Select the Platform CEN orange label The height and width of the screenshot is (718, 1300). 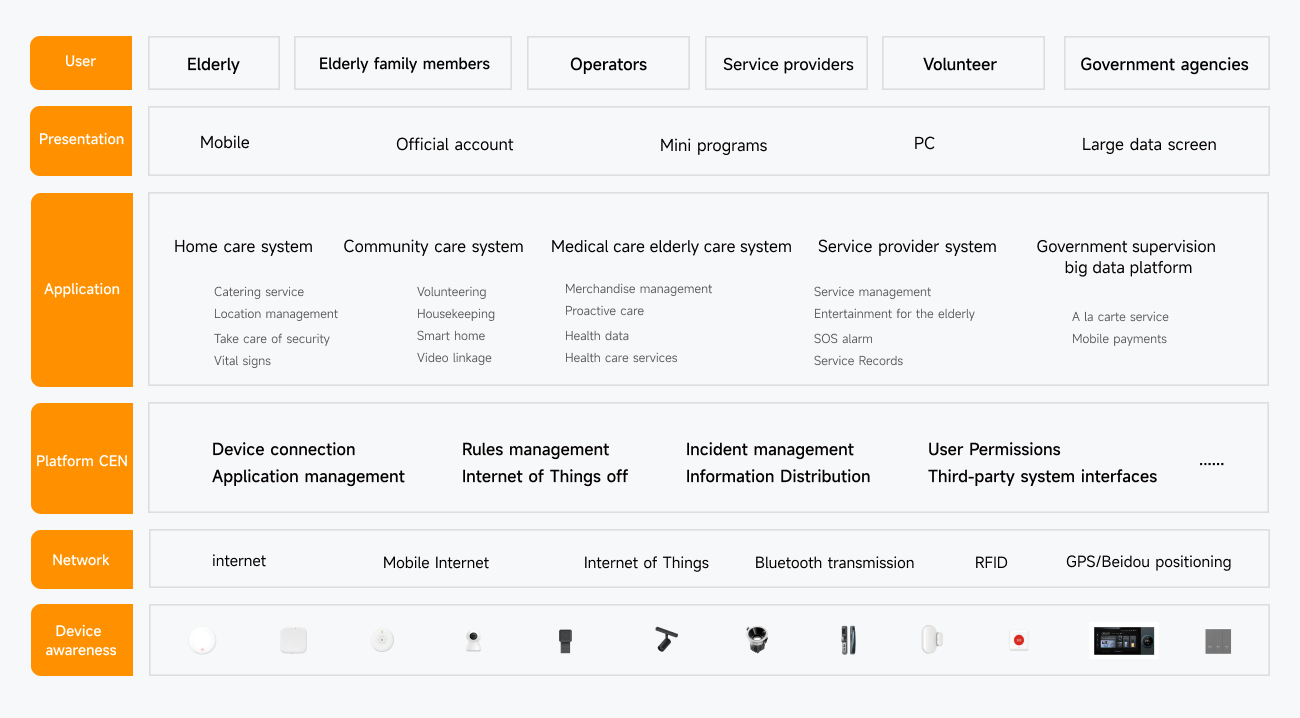[82, 461]
